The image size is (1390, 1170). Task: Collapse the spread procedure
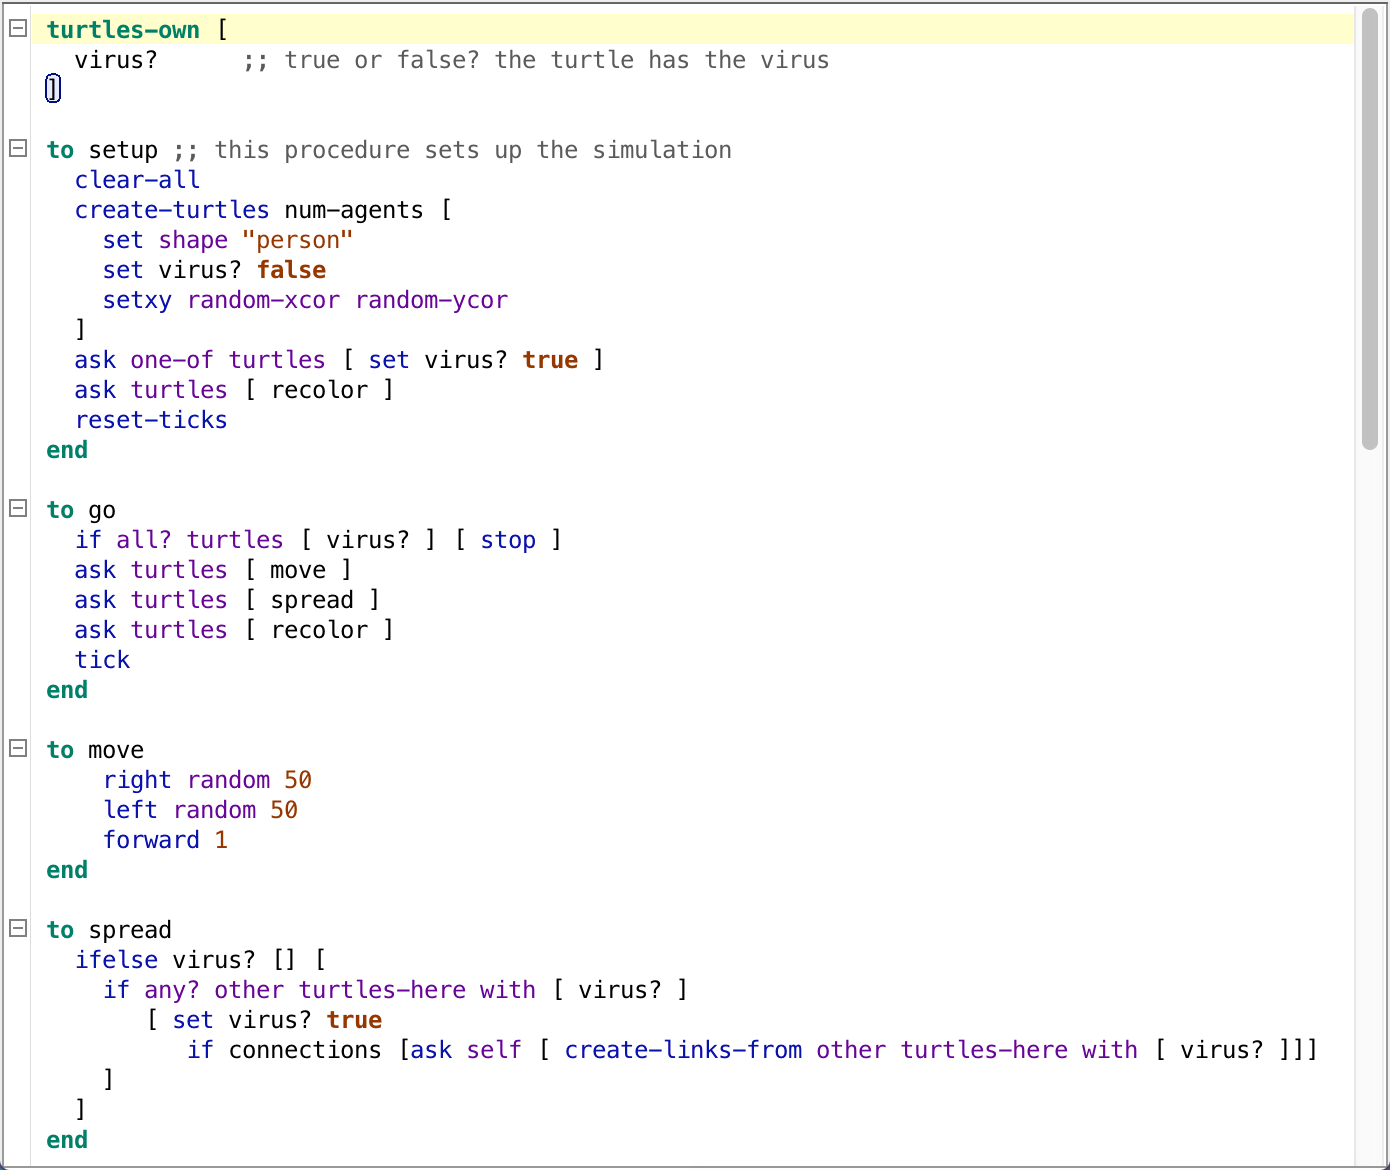(x=16, y=928)
